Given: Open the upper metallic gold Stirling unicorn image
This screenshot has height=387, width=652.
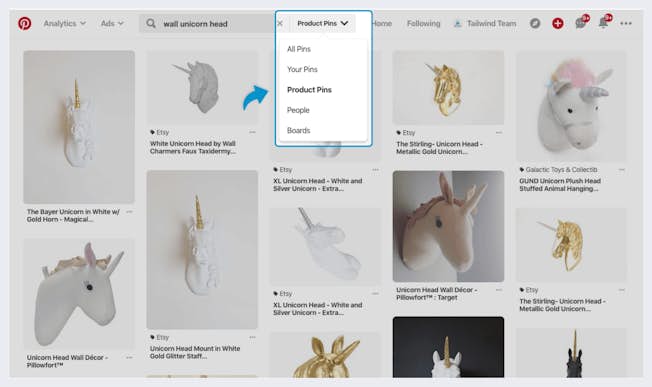Looking at the screenshot, I should coord(448,88).
